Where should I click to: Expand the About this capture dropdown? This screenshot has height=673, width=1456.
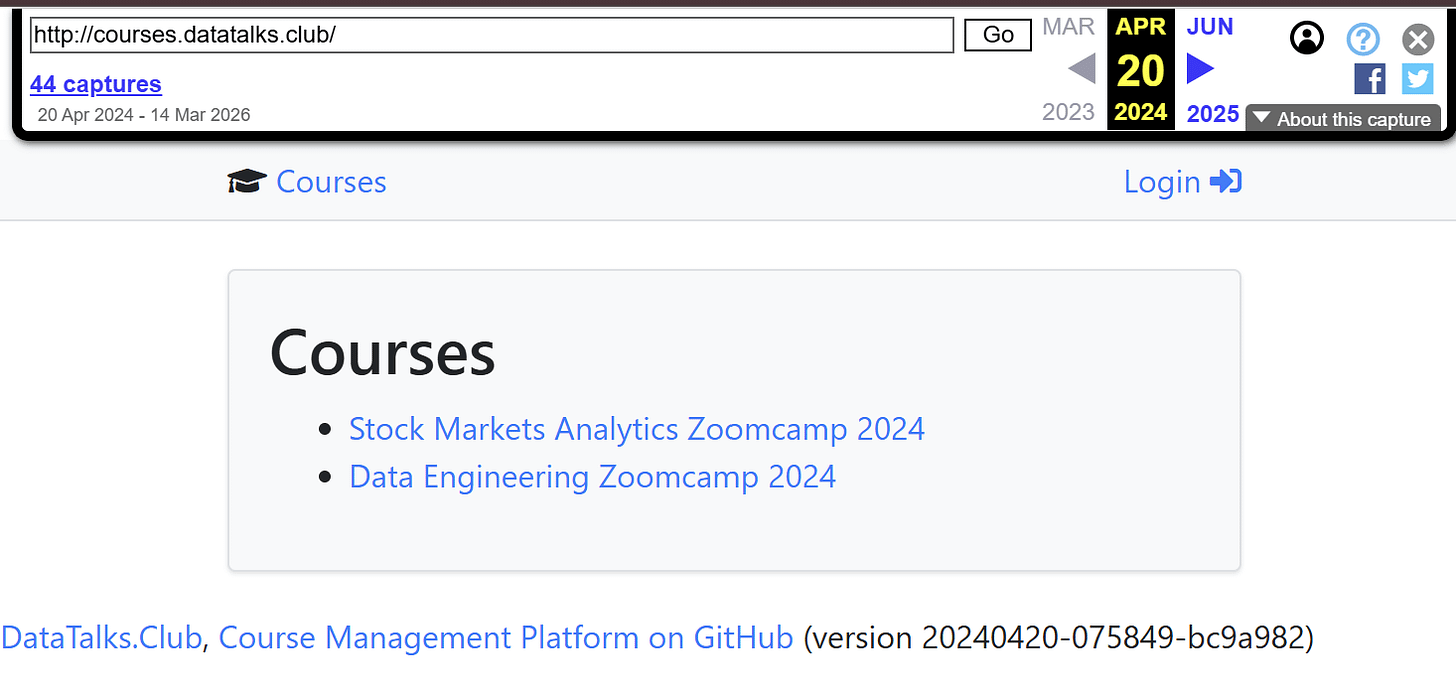[1343, 118]
